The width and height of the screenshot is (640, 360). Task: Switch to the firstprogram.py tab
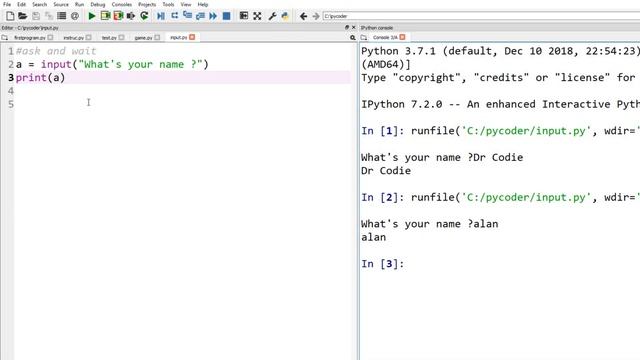pyautogui.click(x=29, y=38)
